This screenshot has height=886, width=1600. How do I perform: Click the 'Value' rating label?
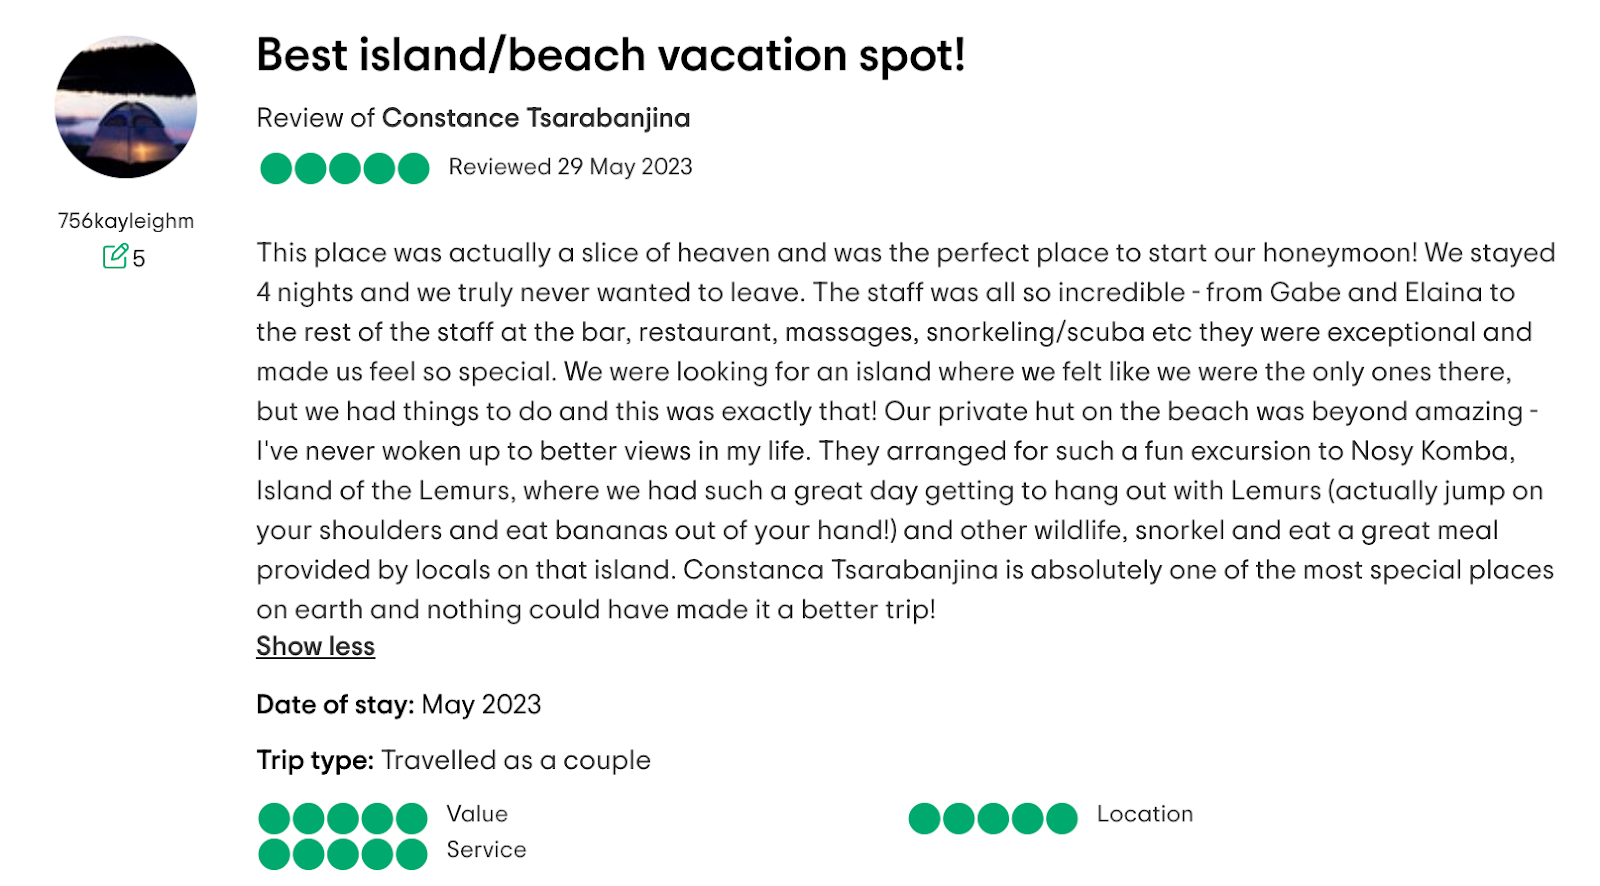(x=477, y=814)
